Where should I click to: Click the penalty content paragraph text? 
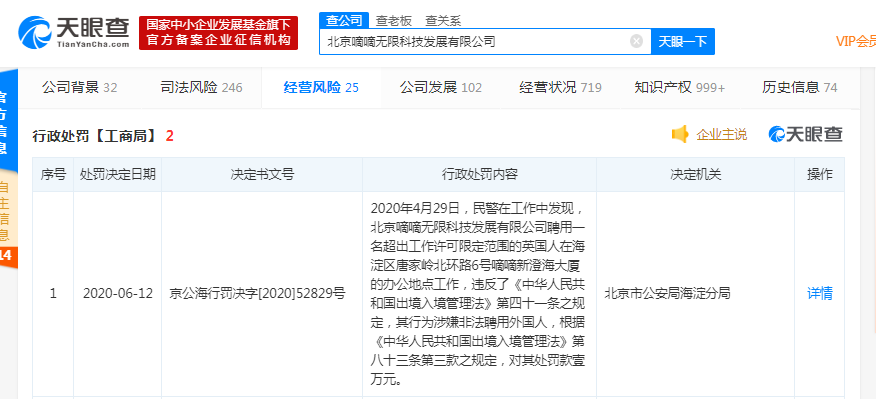coord(479,294)
